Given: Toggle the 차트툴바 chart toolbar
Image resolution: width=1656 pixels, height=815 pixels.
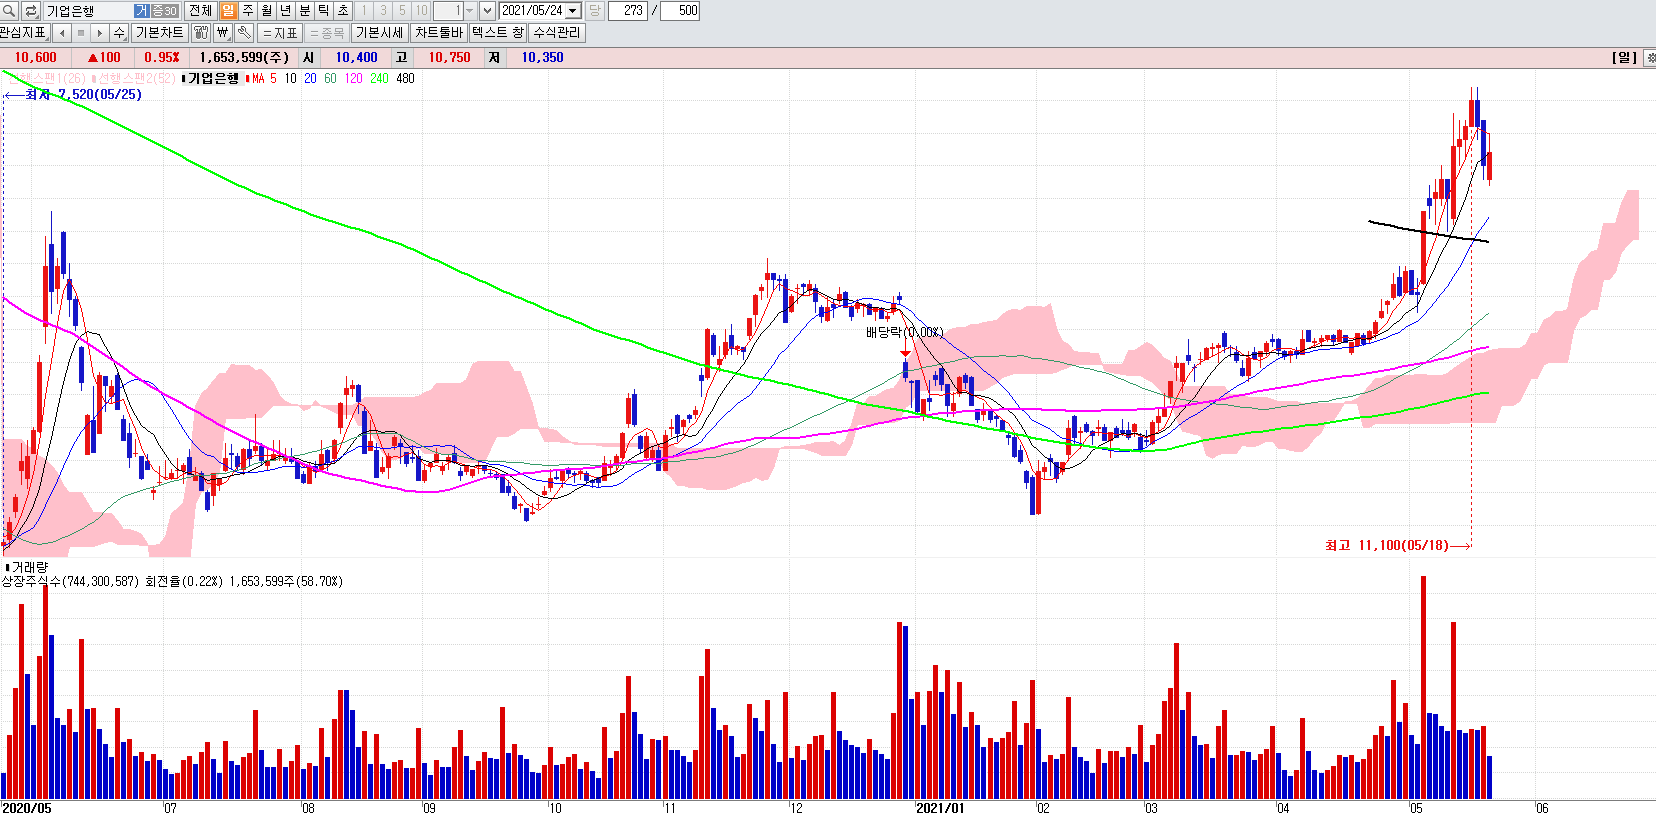Looking at the screenshot, I should (x=439, y=33).
